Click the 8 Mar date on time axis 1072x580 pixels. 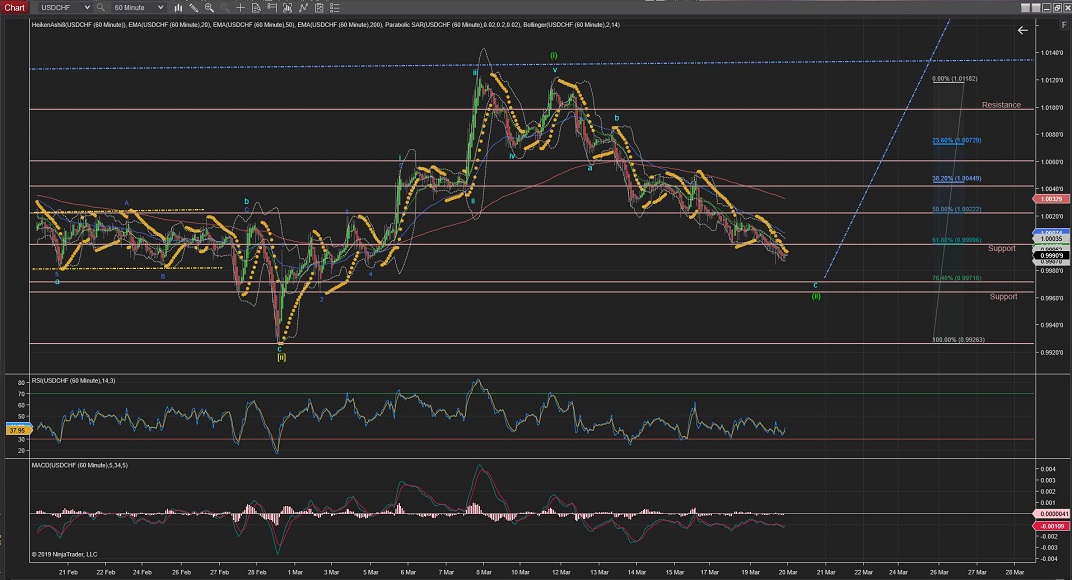tap(483, 572)
